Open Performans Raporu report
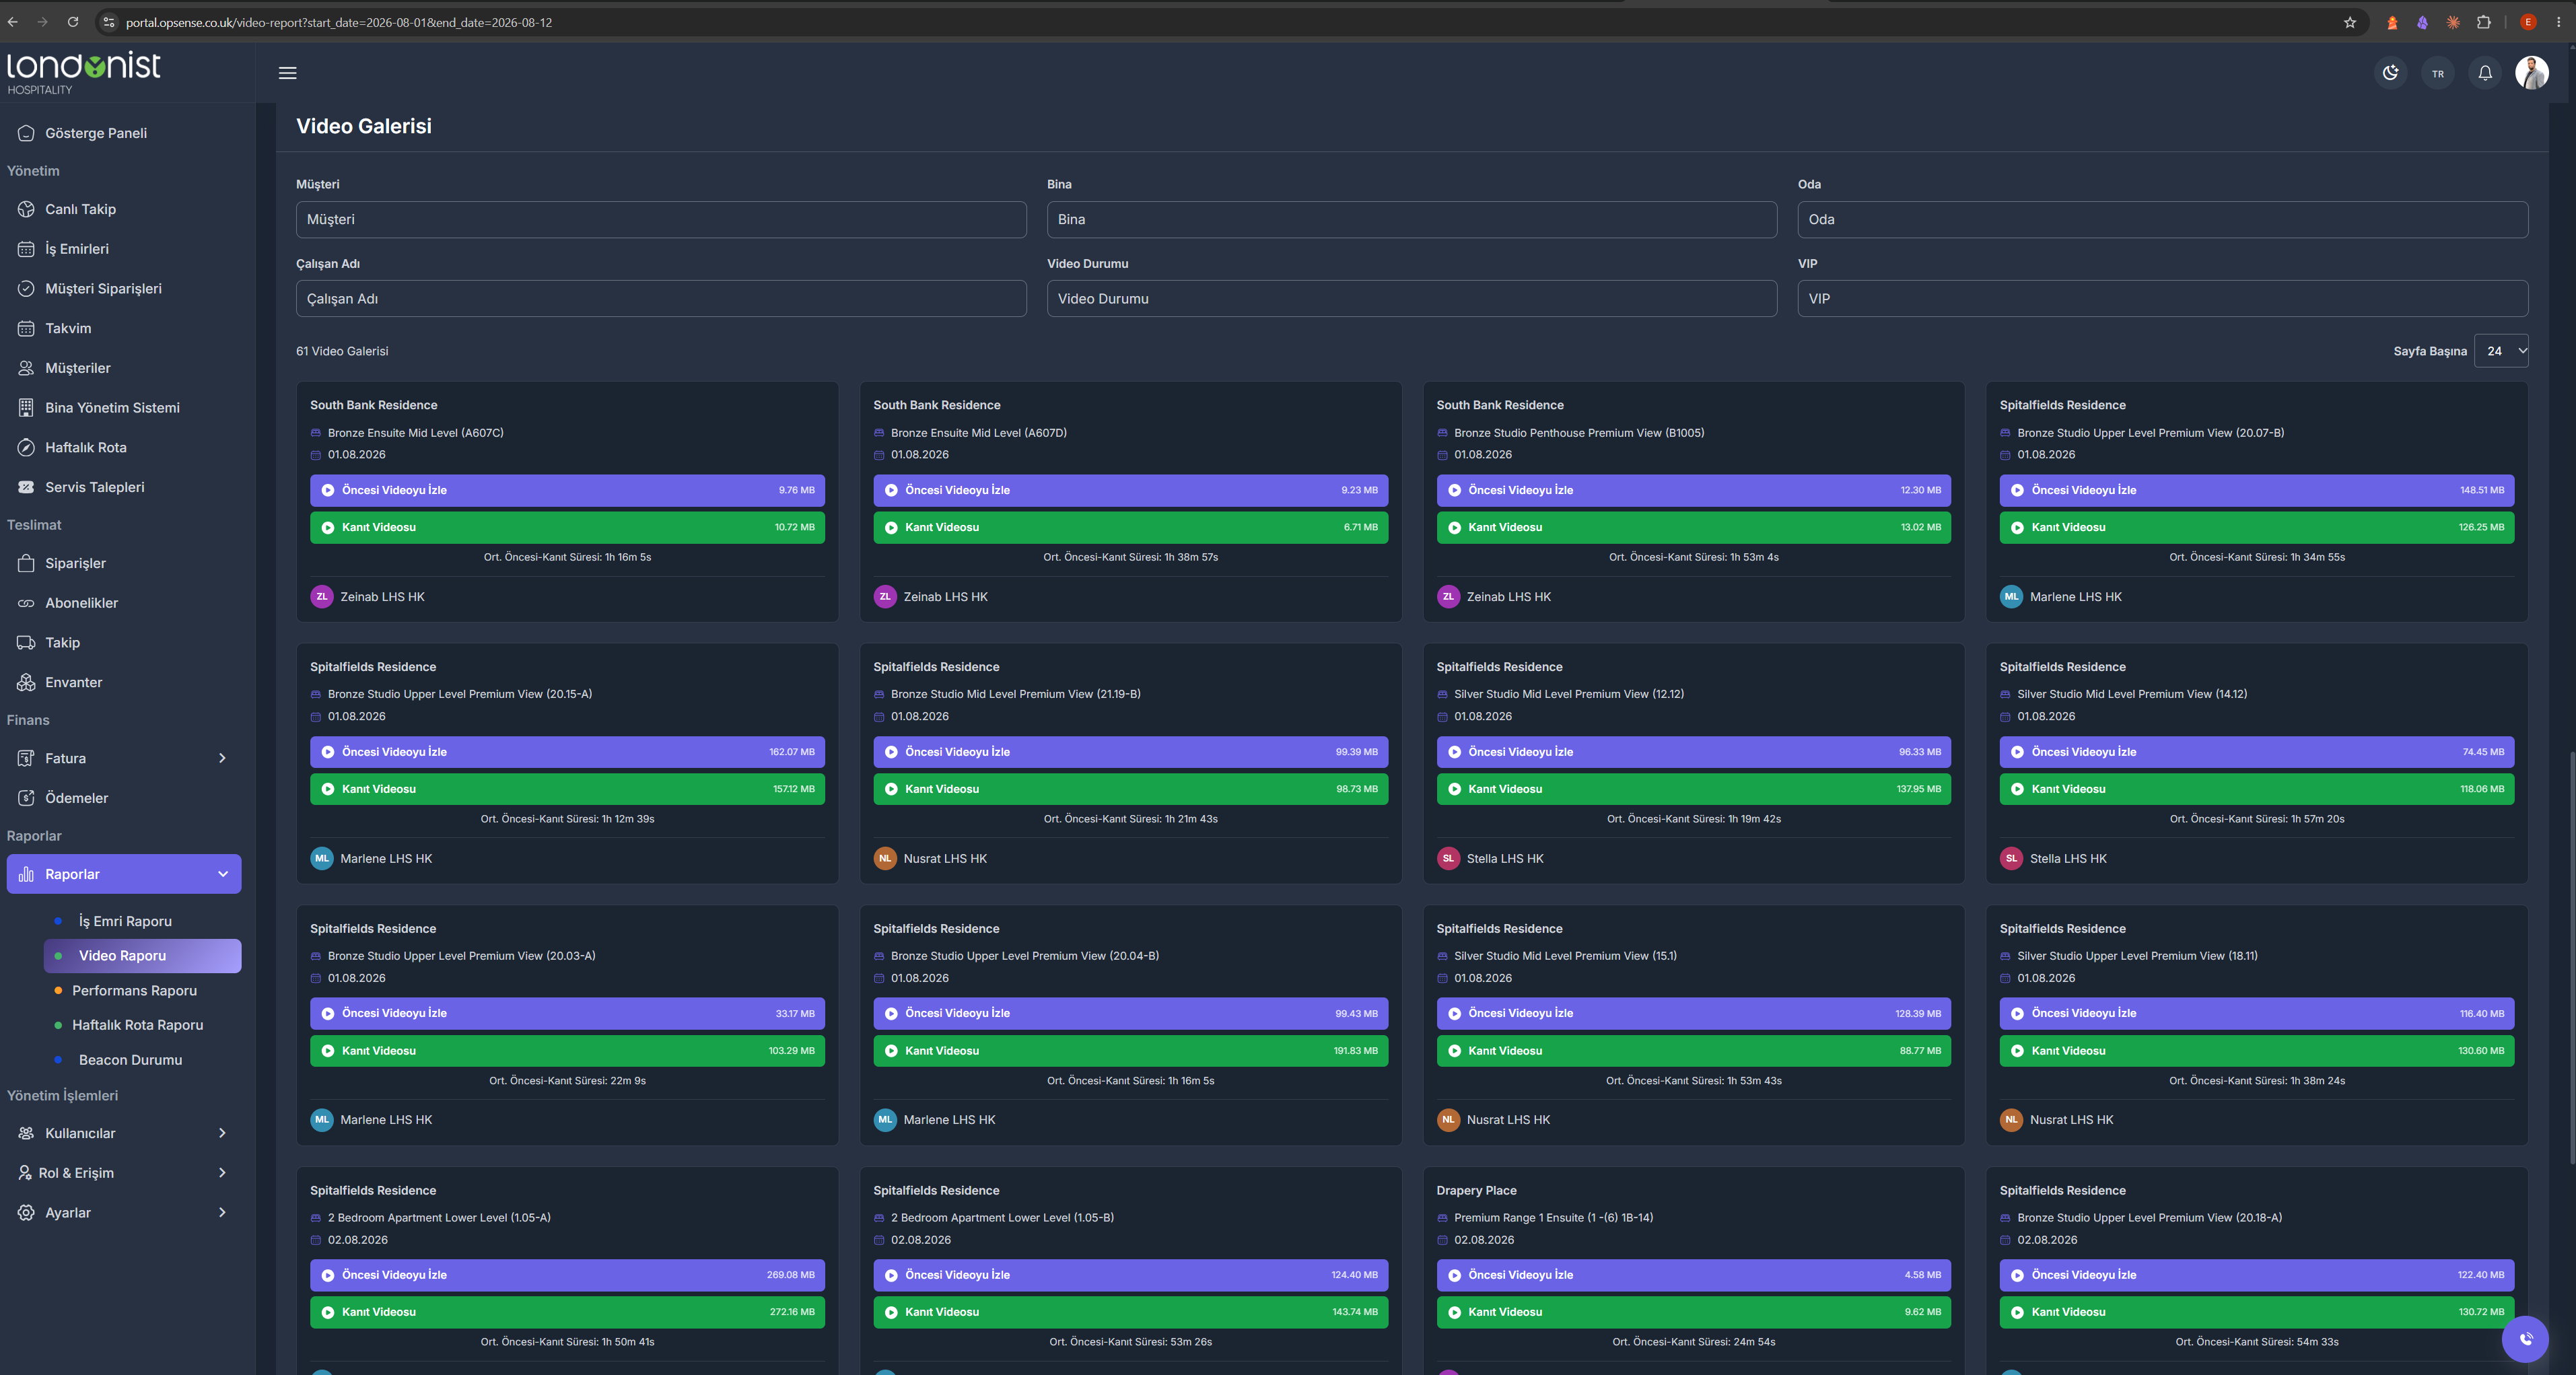The image size is (2576, 1375). pos(134,990)
